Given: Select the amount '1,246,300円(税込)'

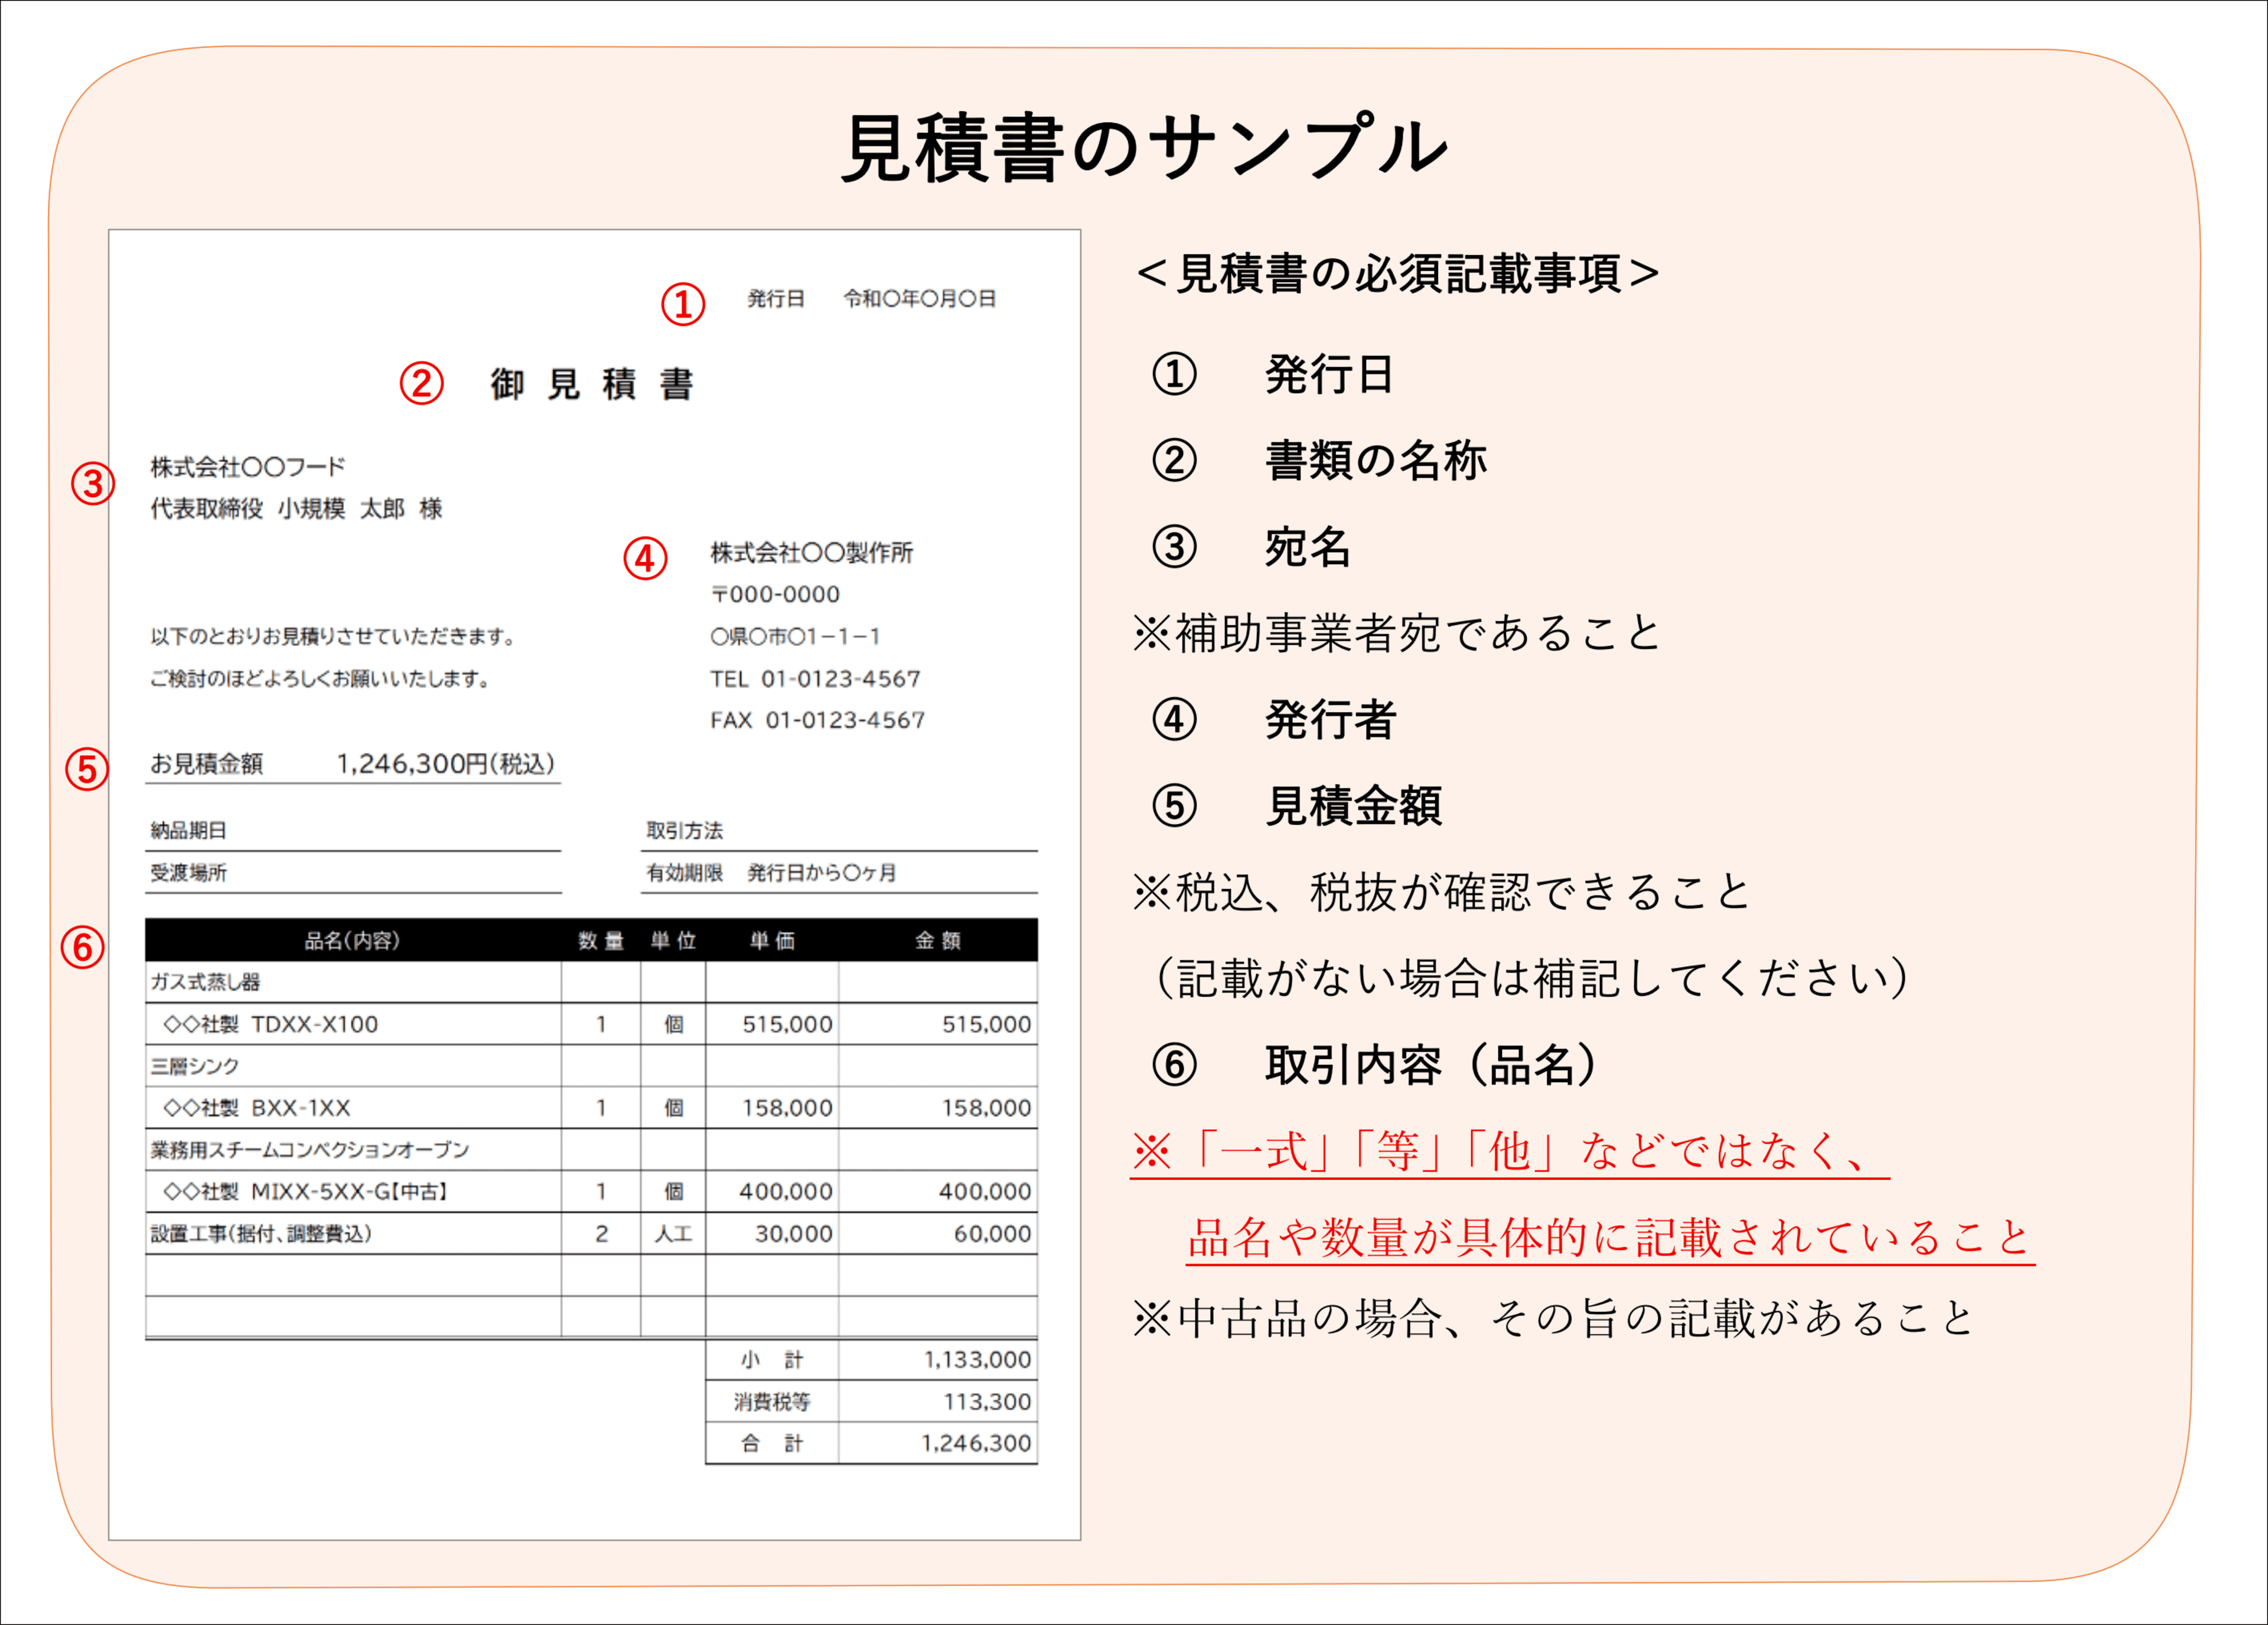Looking at the screenshot, I should coord(445,763).
